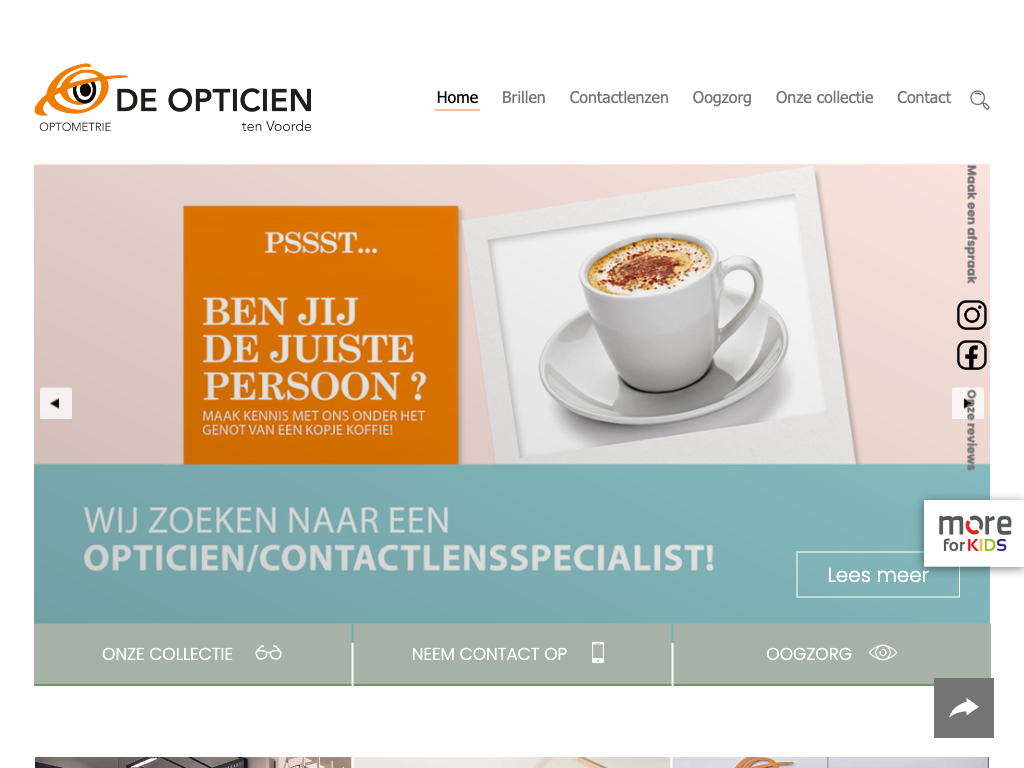This screenshot has height=768, width=1024.
Task: Click the eye icon beside Oogzorg
Action: pyautogui.click(x=883, y=652)
